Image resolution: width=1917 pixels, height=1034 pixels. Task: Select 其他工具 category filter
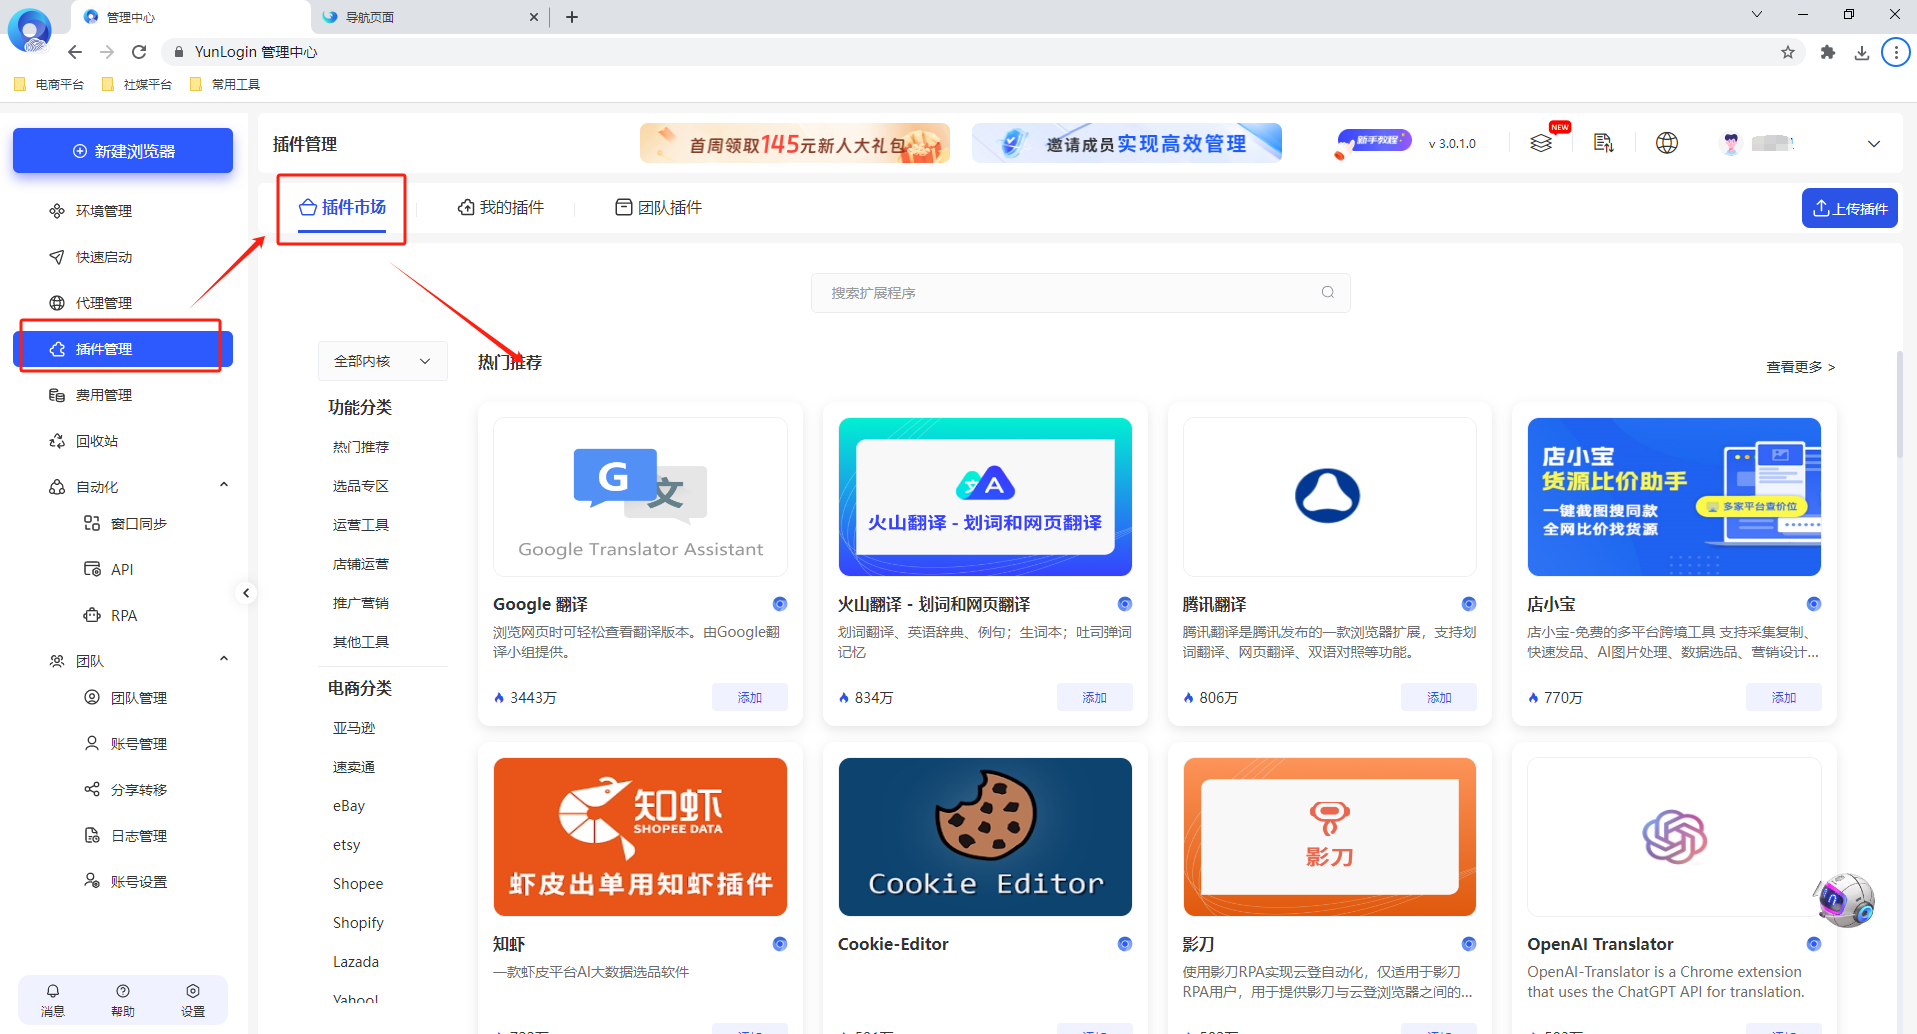[x=361, y=642]
